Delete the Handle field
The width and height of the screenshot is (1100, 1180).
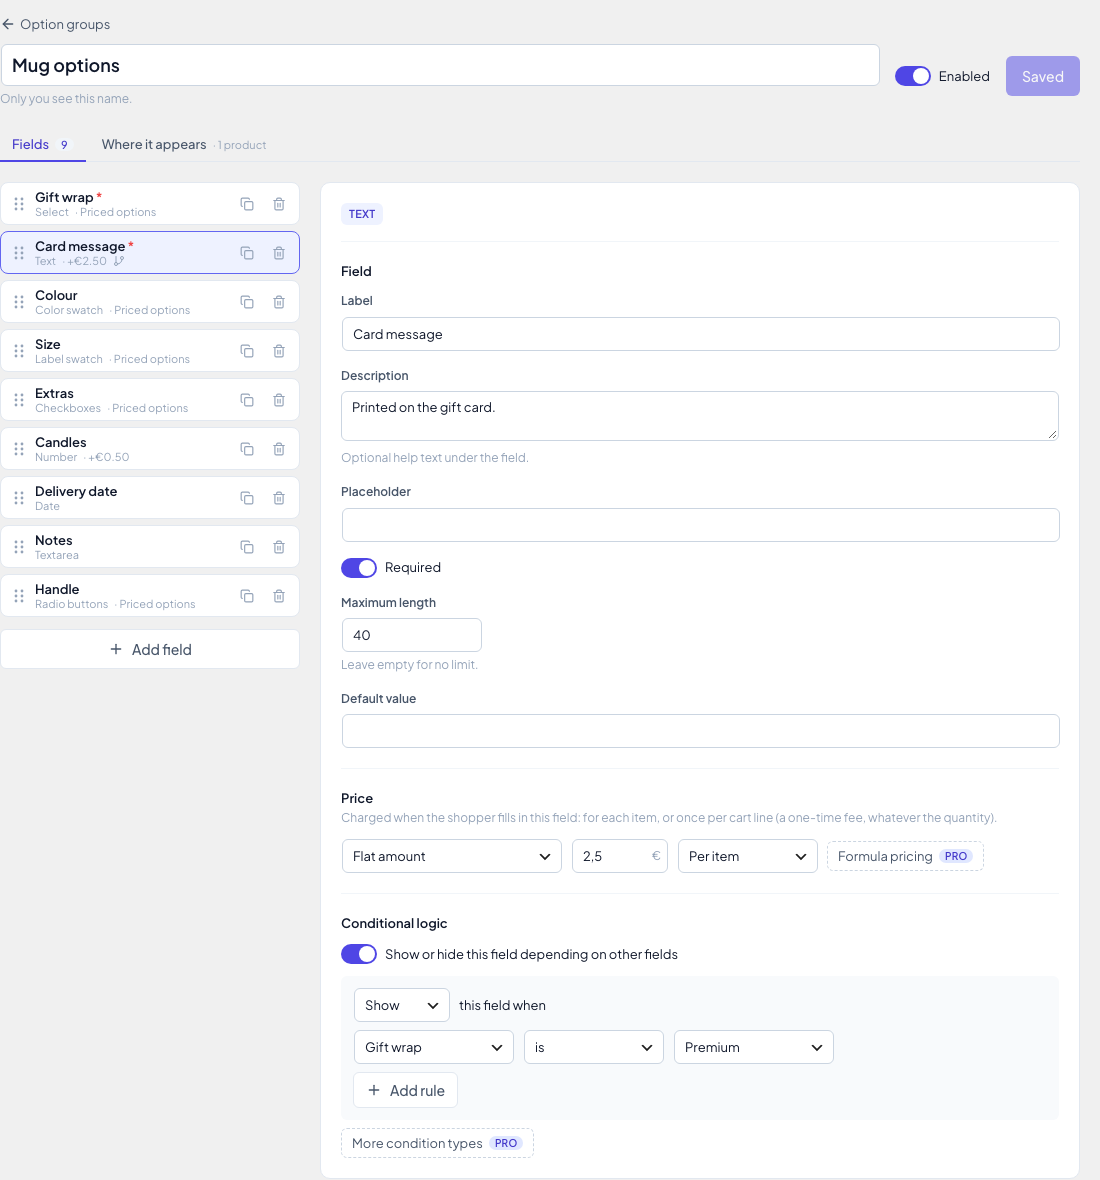[x=279, y=596]
